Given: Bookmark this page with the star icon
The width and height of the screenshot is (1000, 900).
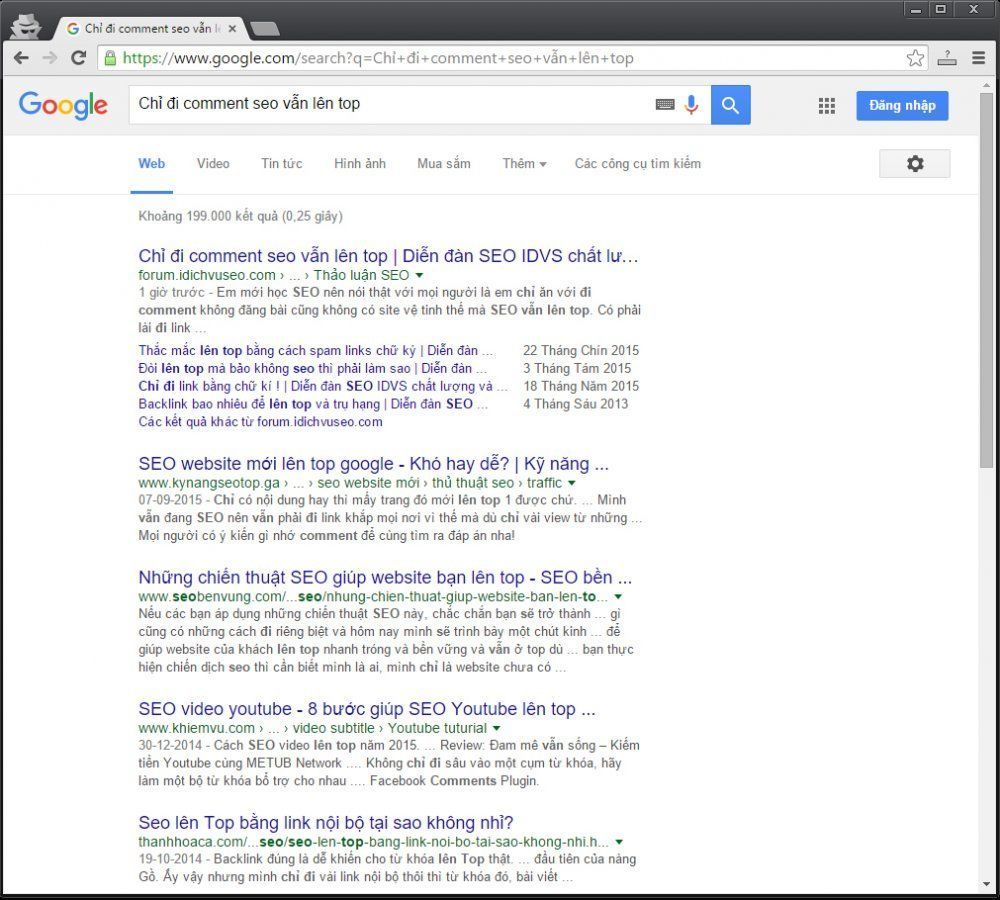Looking at the screenshot, I should tap(915, 58).
